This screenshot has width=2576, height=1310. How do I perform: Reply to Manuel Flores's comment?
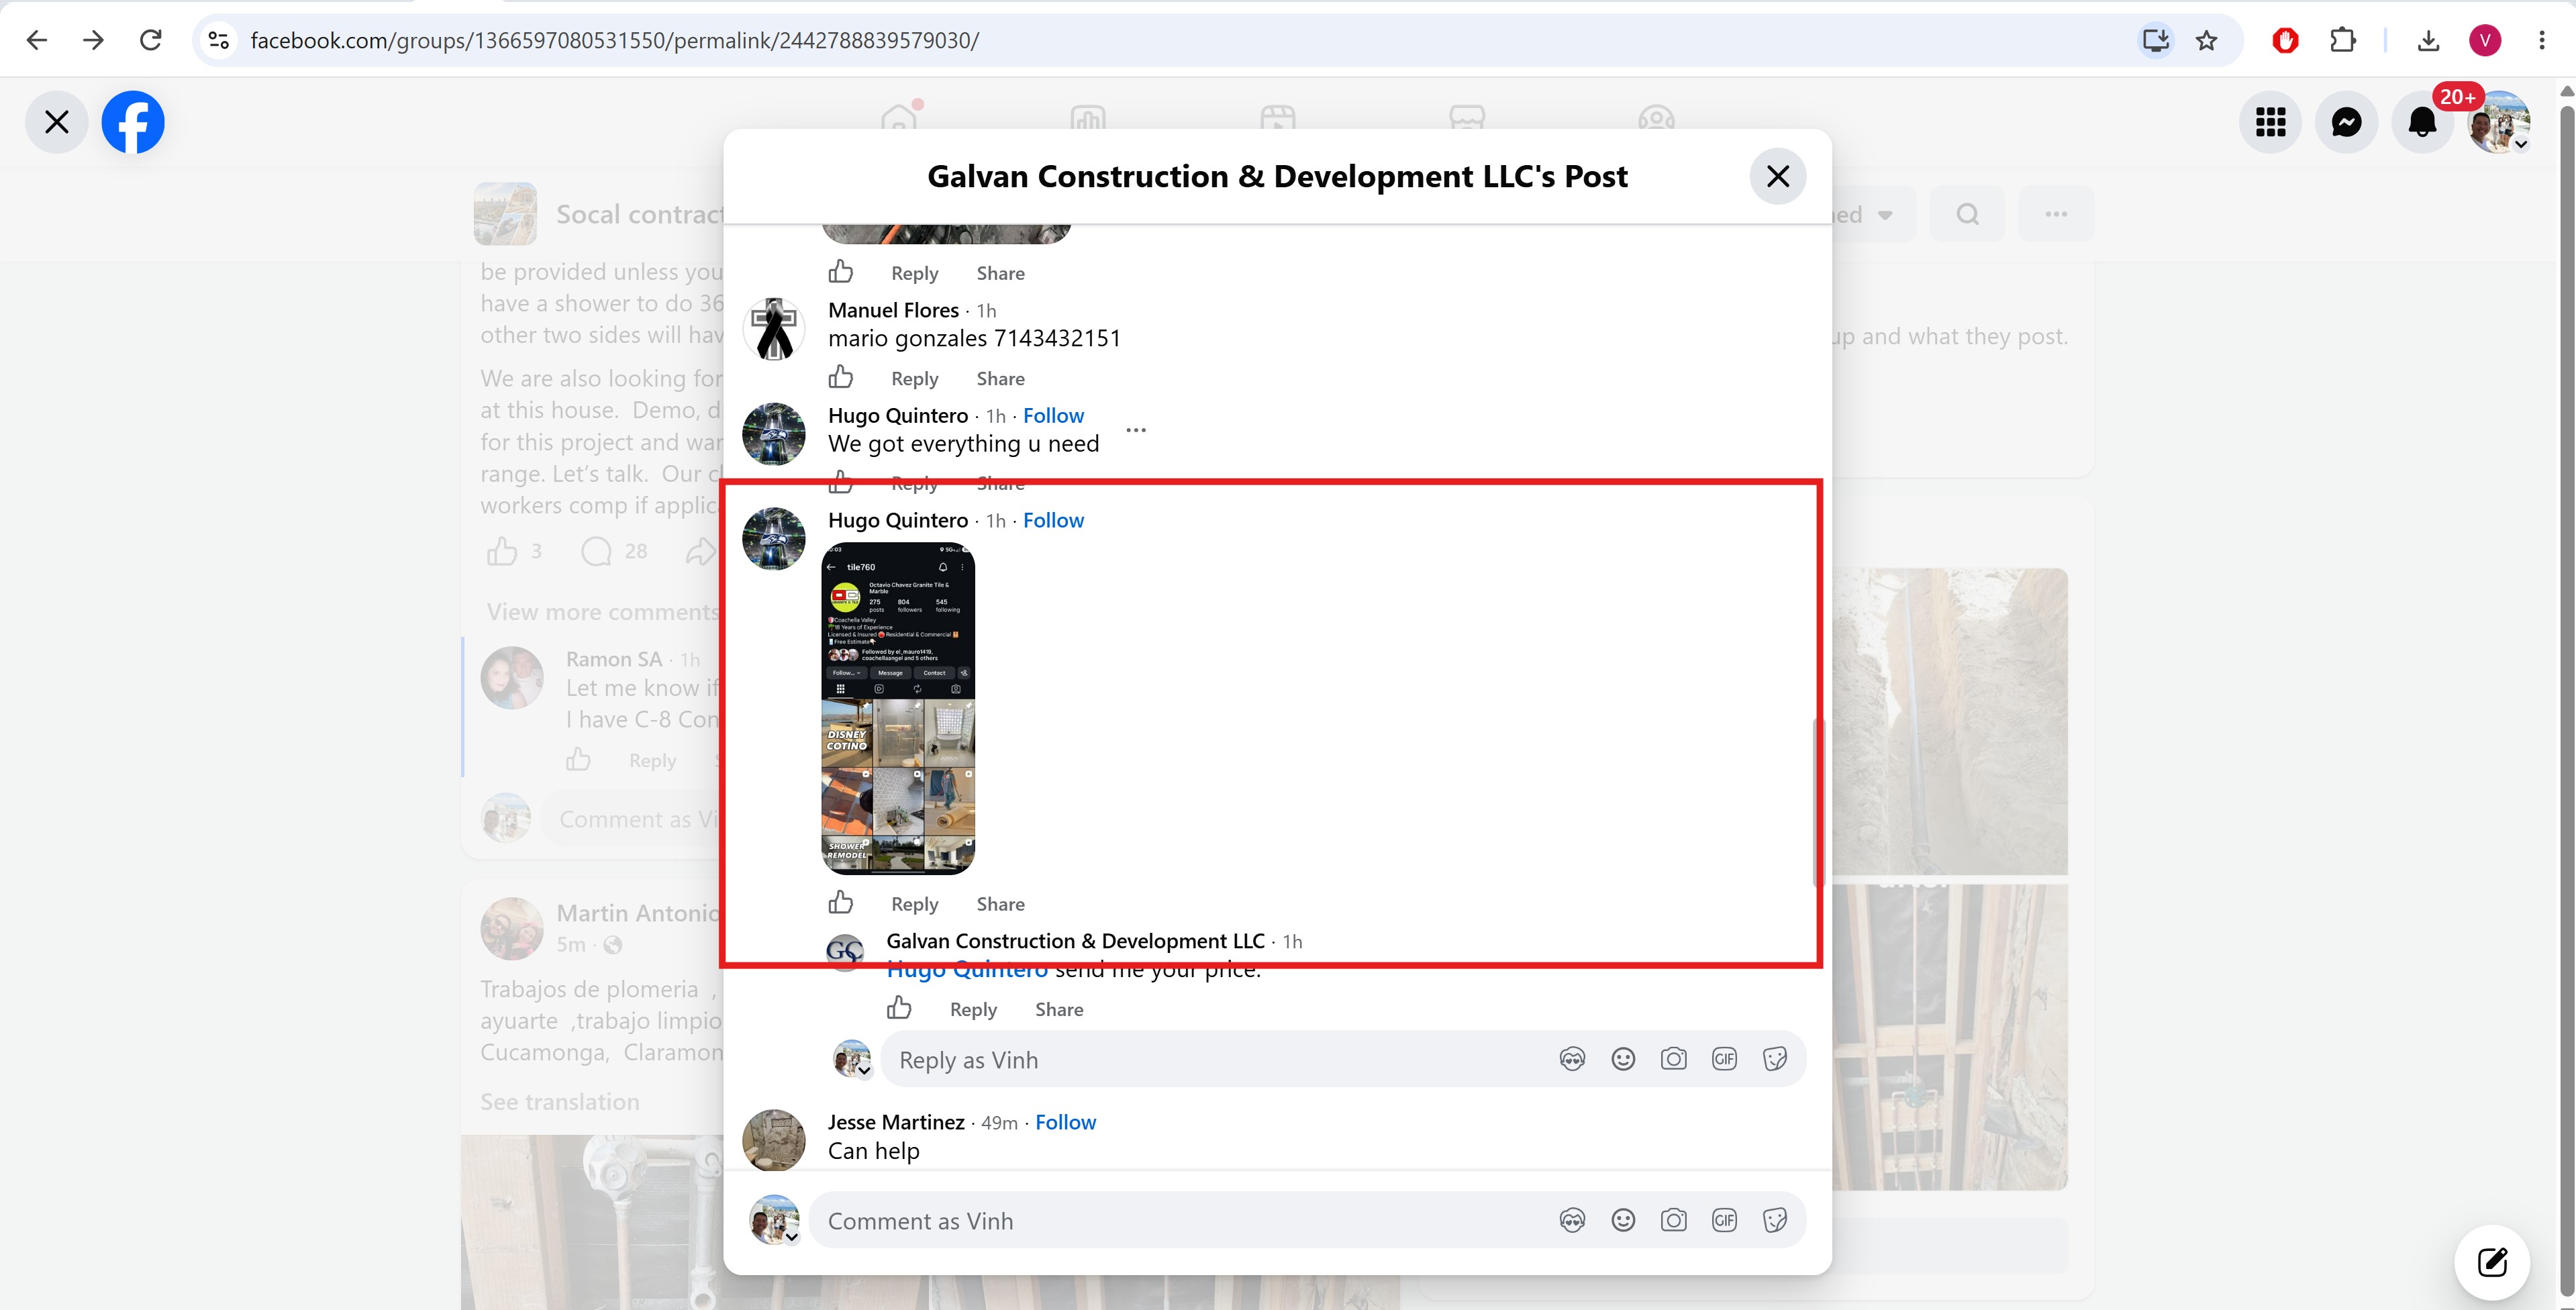914,378
